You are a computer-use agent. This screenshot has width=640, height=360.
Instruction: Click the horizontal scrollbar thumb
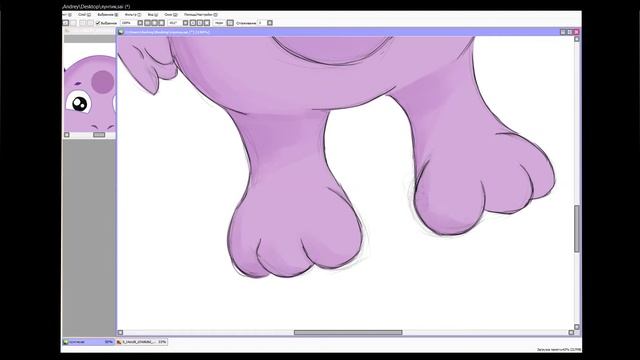point(348,332)
